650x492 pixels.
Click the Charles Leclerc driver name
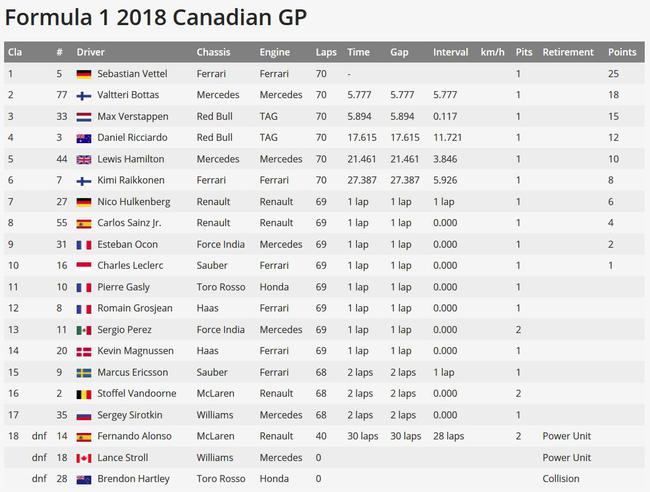click(130, 266)
